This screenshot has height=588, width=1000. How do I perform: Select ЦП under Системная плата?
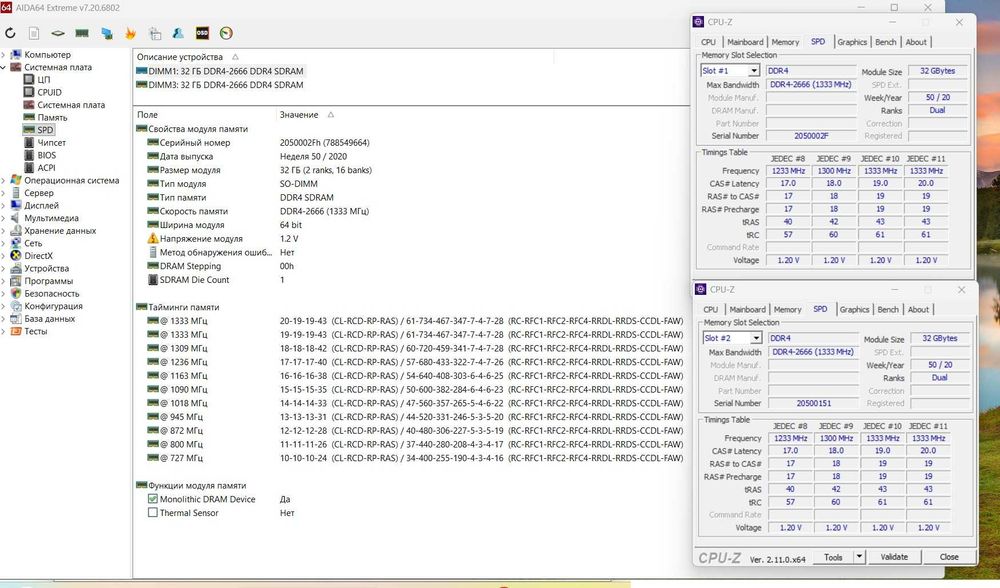pyautogui.click(x=43, y=80)
